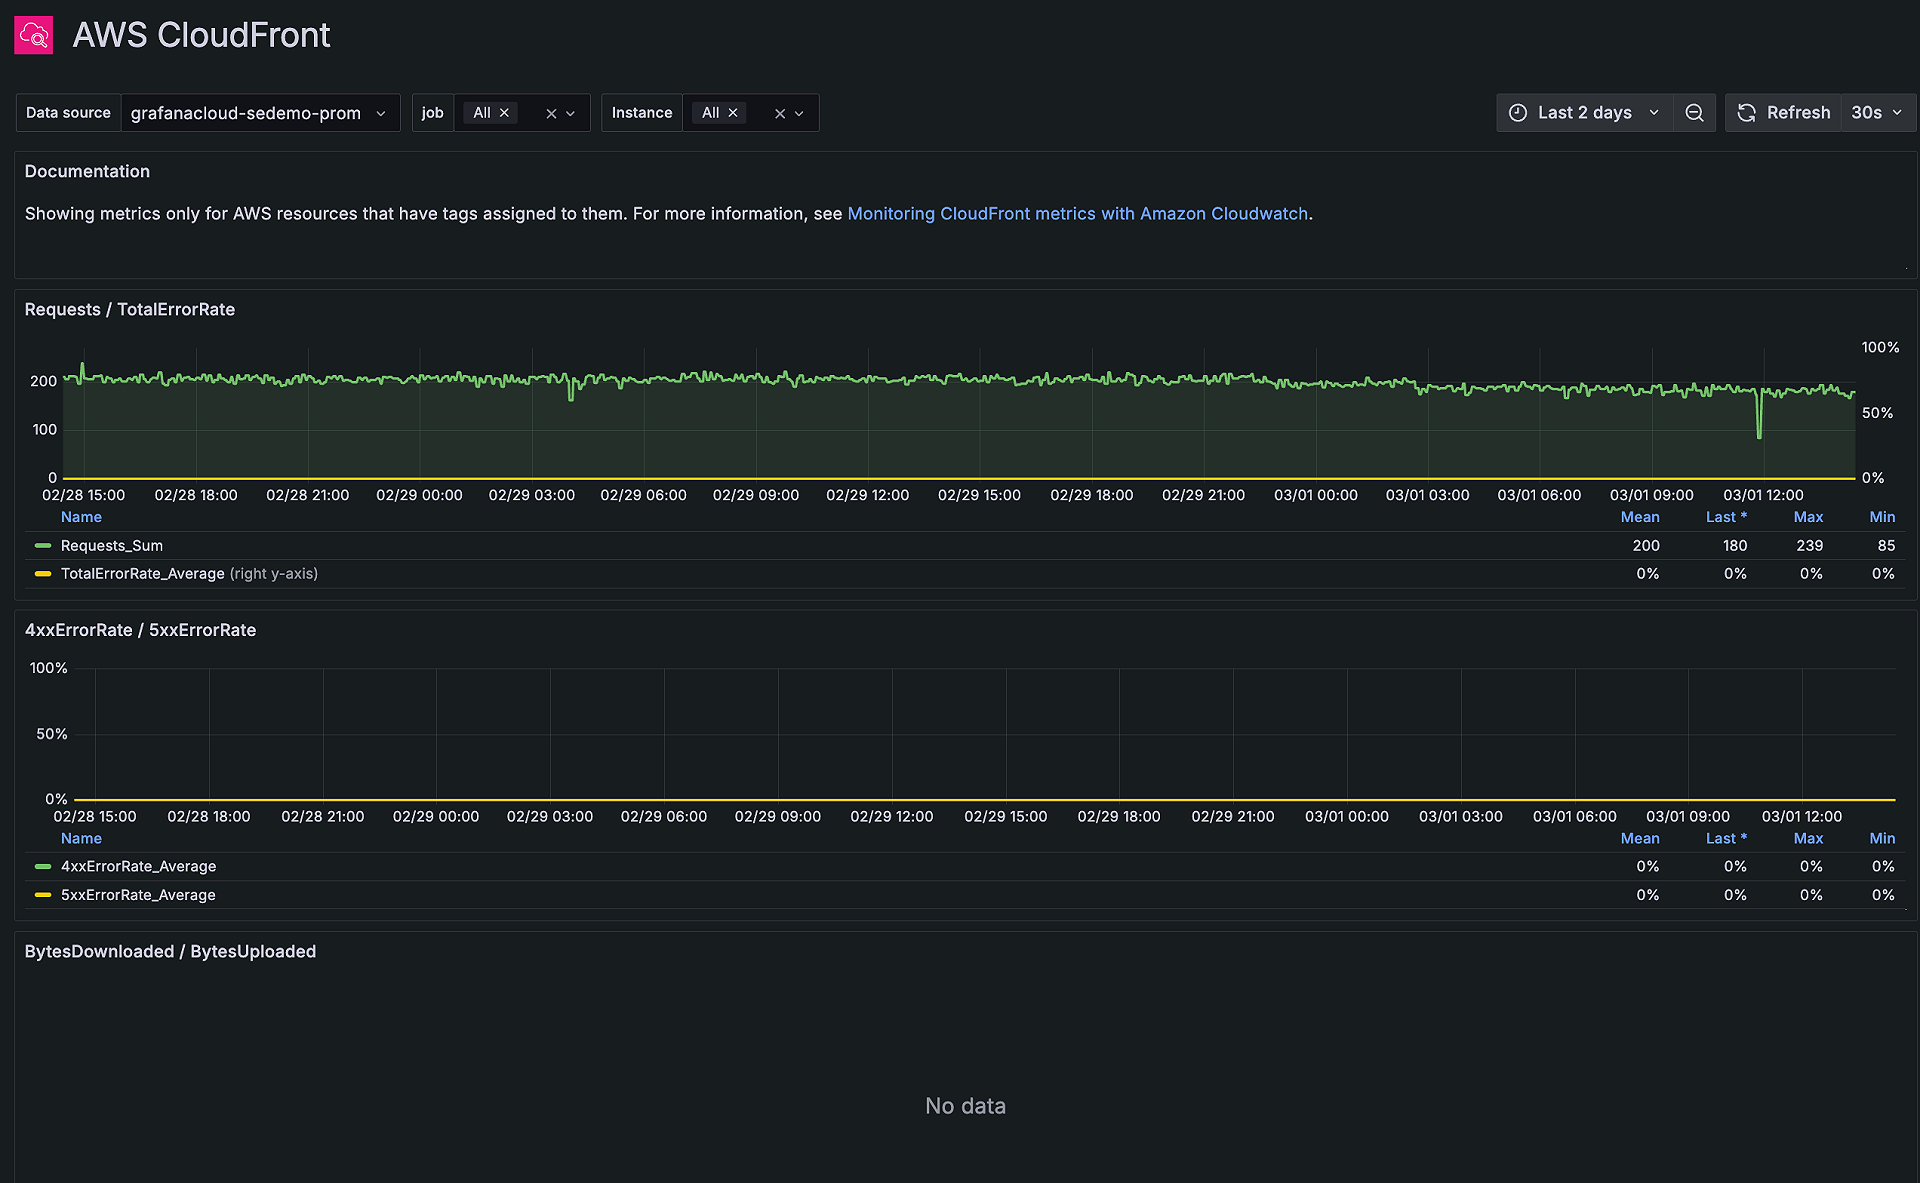Open the 30s refresh interval dropdown

point(1875,112)
